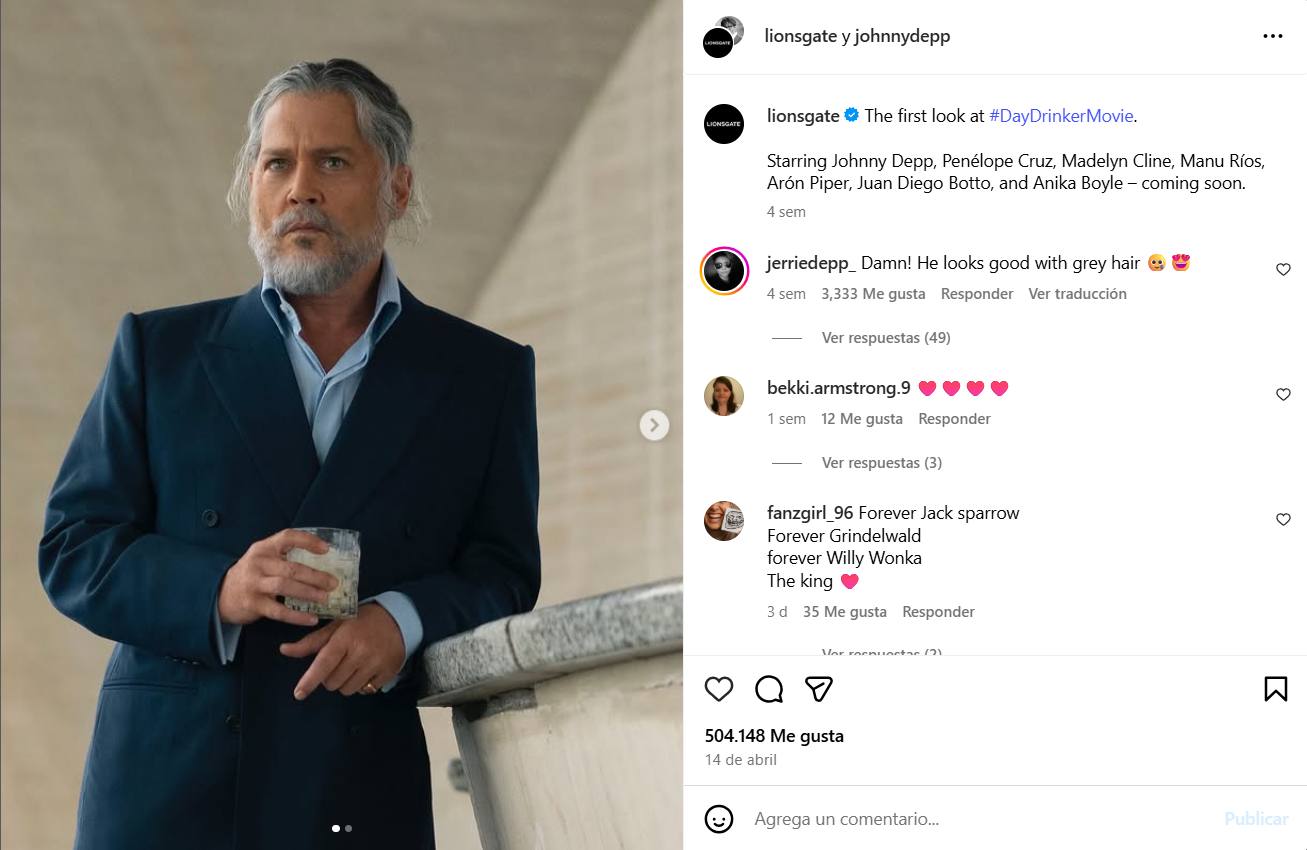Go to the next photo with the arrow
Viewport: 1307px width, 850px height.
click(654, 425)
